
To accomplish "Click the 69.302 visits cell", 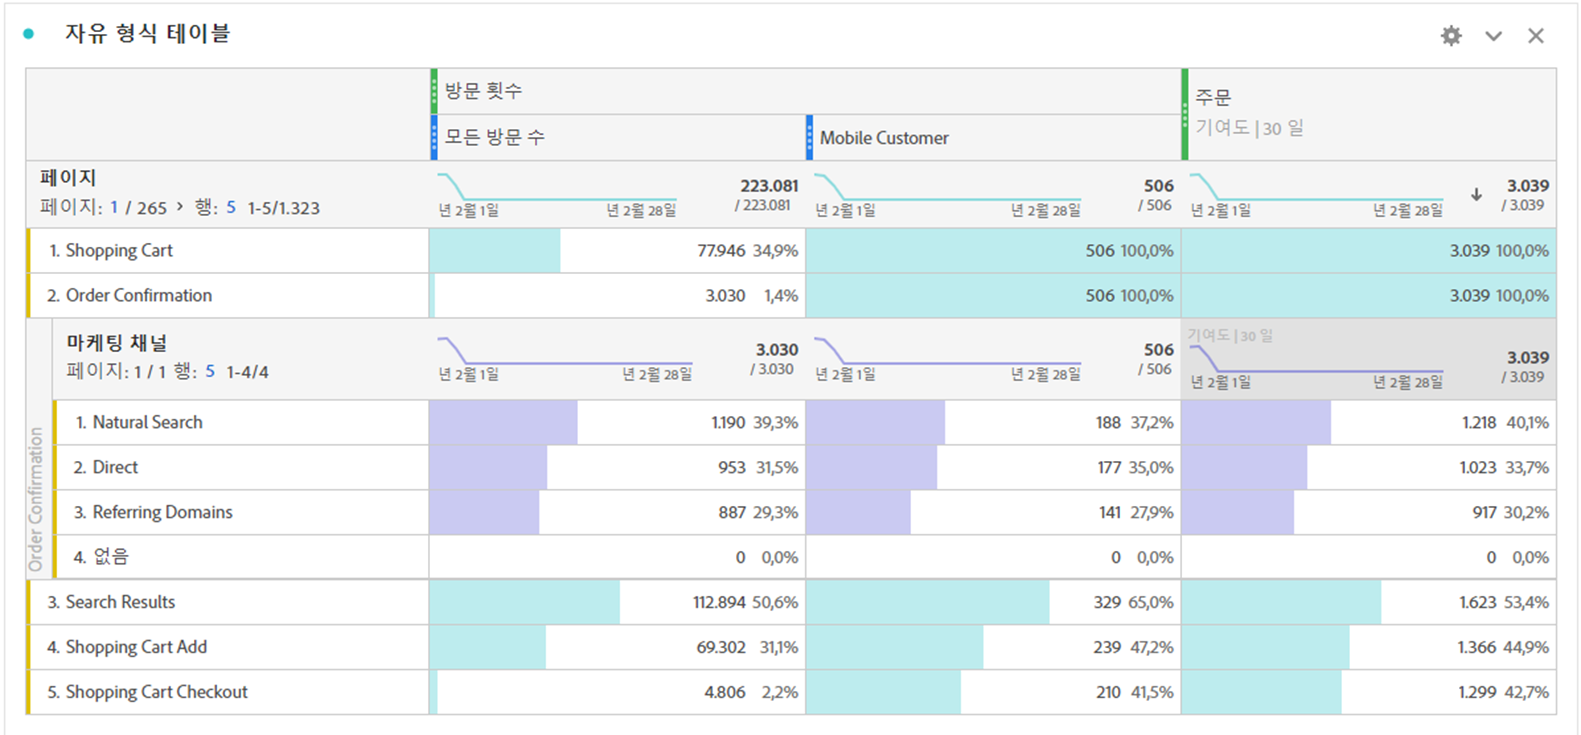I will 617,647.
